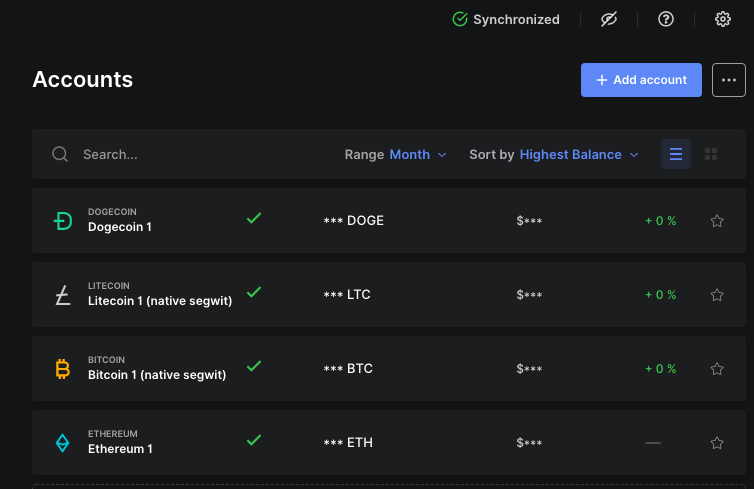The width and height of the screenshot is (754, 489).
Task: Click the search magnifier icon
Action: [x=60, y=154]
